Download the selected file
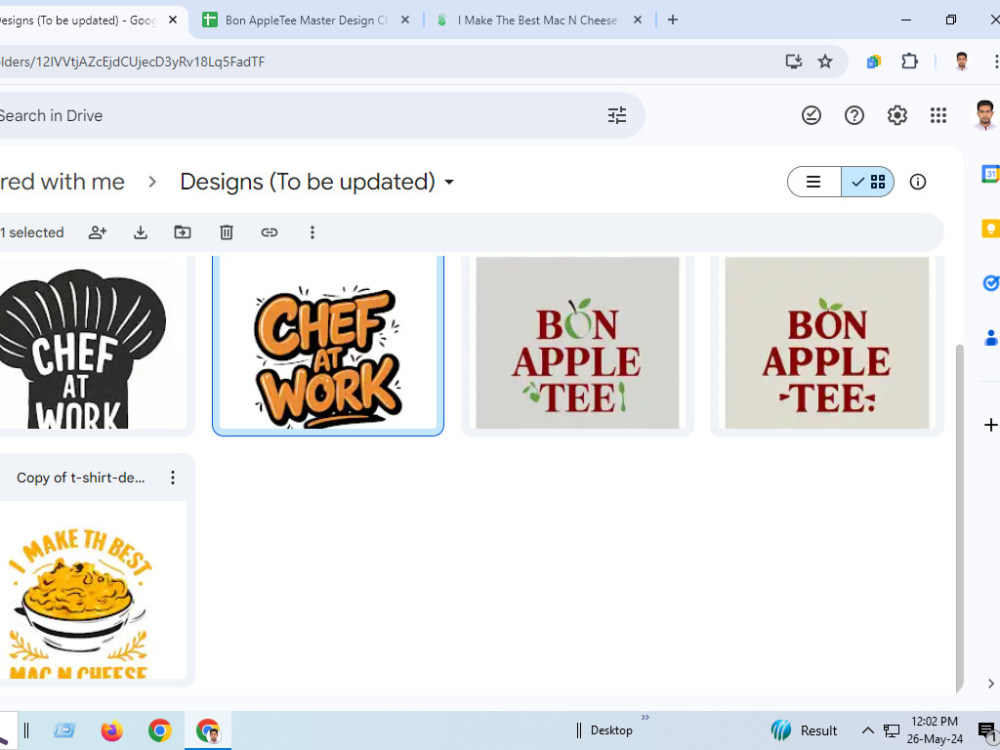This screenshot has width=1000, height=750. (x=140, y=232)
